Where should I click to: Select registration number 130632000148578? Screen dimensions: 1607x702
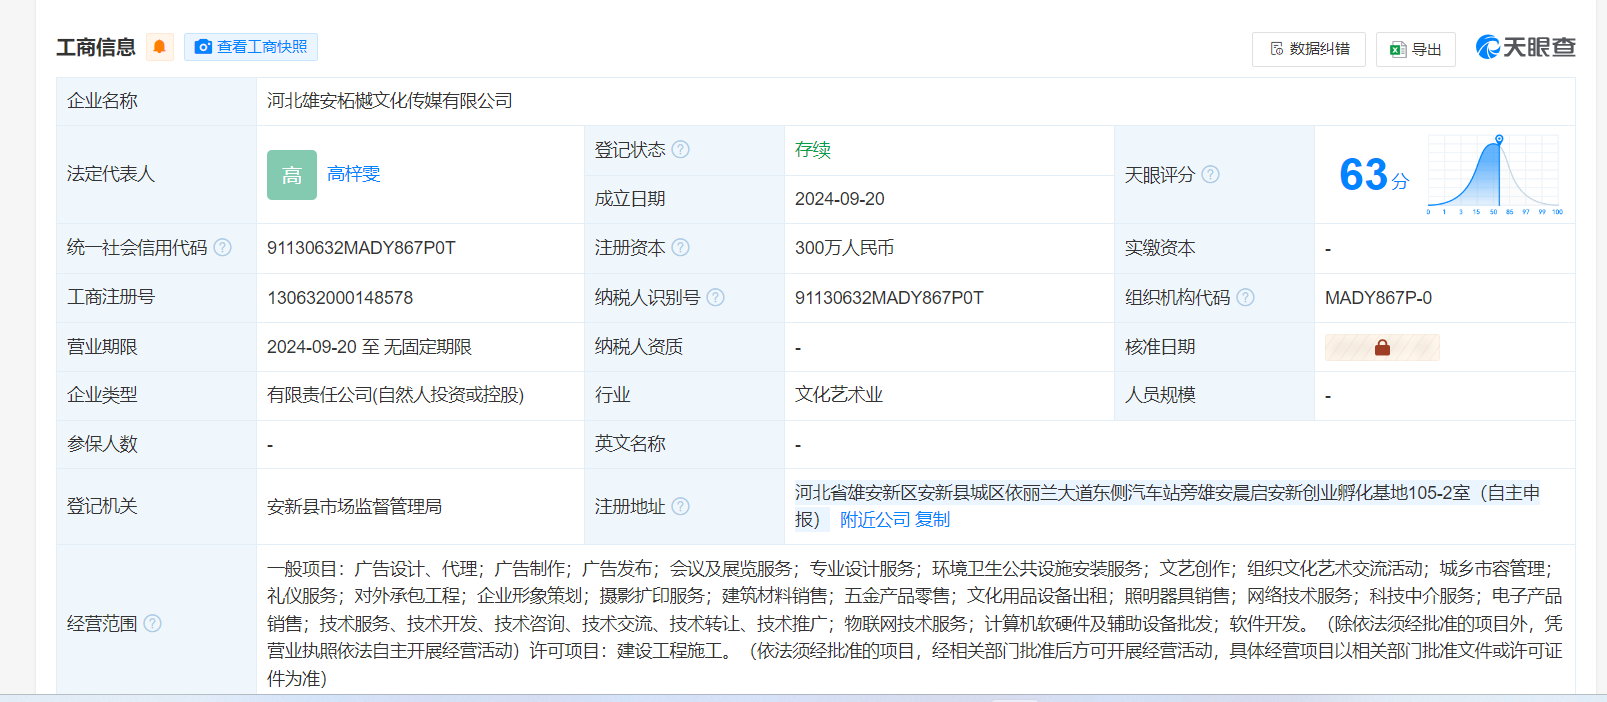pos(340,298)
